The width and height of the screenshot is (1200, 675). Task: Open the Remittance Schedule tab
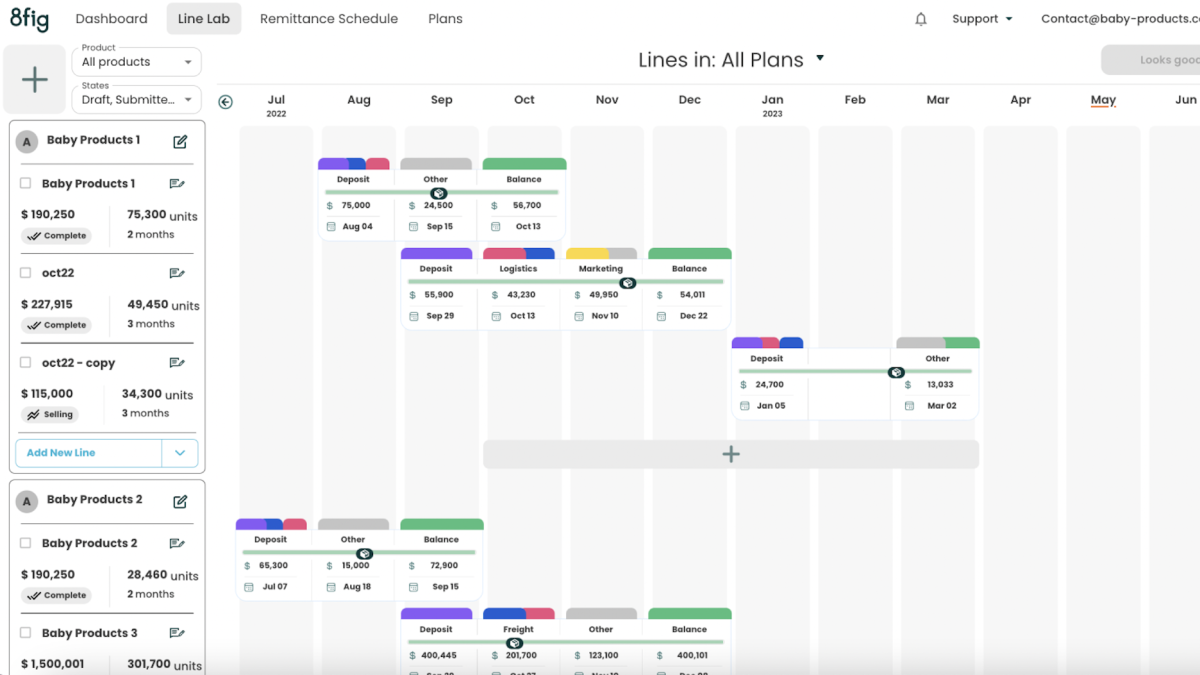329,19
